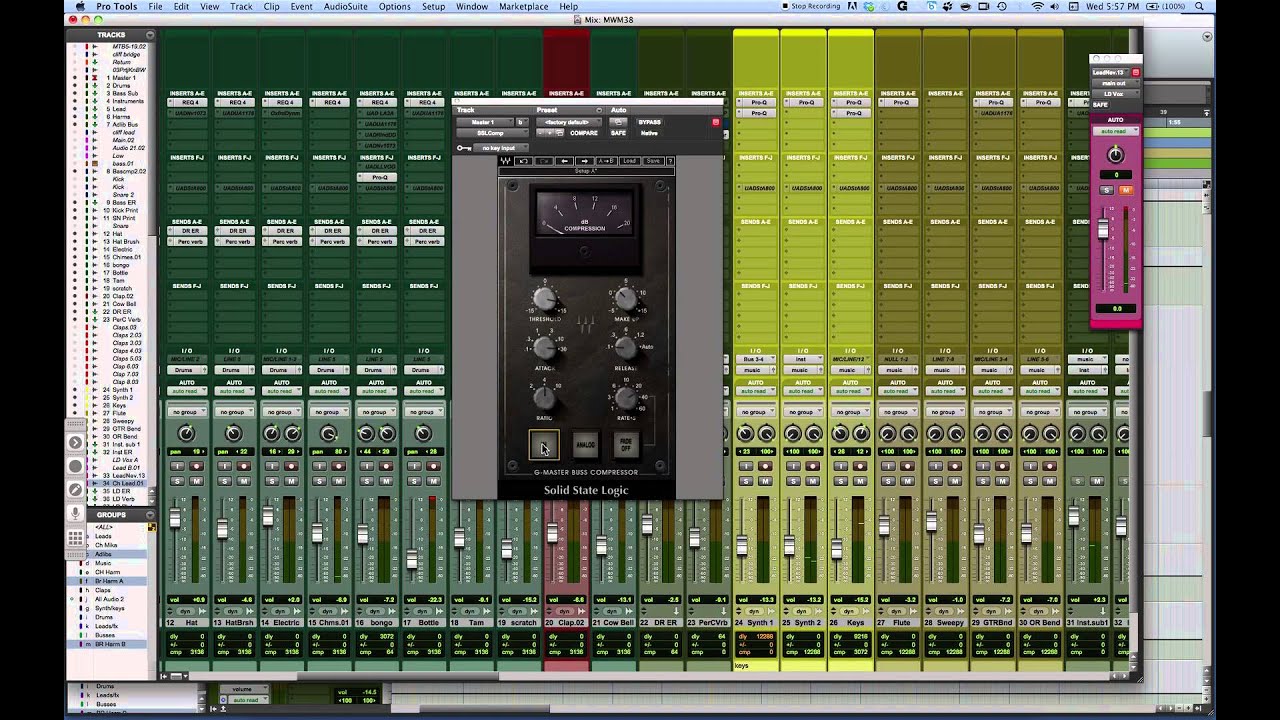This screenshot has width=1280, height=720.
Task: Click Save in Waves toolbar
Action: (x=653, y=161)
